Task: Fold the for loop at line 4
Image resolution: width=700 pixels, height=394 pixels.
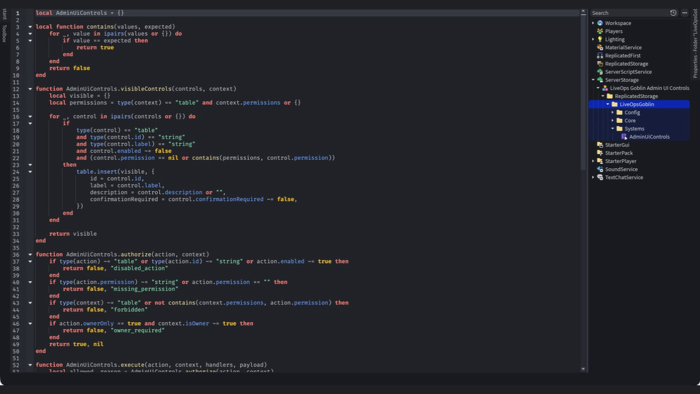Action: (x=30, y=33)
